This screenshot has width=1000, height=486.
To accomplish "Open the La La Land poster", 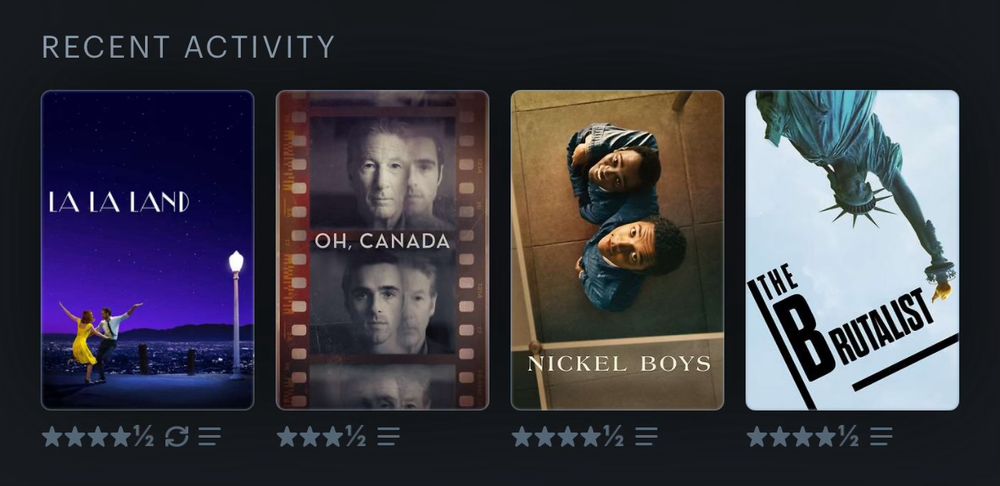I will (147, 250).
